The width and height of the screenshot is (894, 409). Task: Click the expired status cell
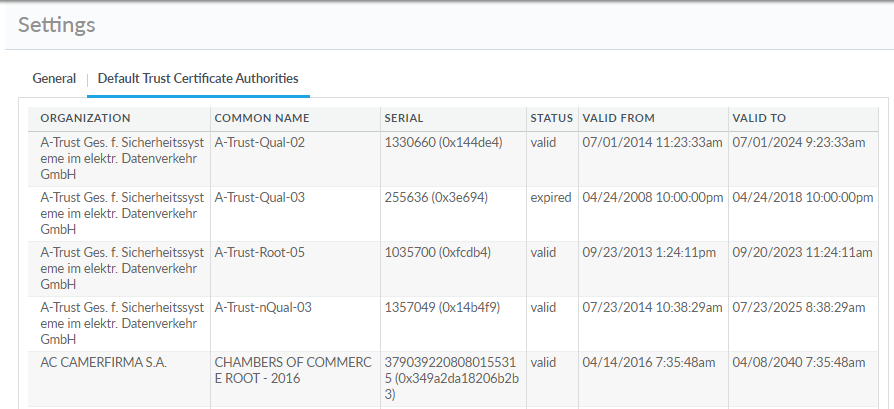pos(551,198)
